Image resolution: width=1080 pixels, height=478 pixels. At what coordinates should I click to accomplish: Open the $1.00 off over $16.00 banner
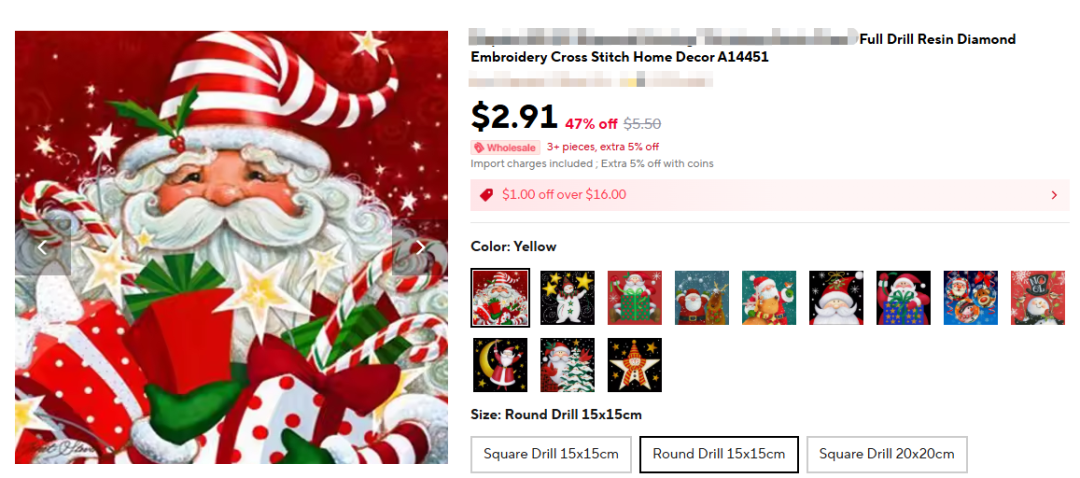click(x=769, y=195)
